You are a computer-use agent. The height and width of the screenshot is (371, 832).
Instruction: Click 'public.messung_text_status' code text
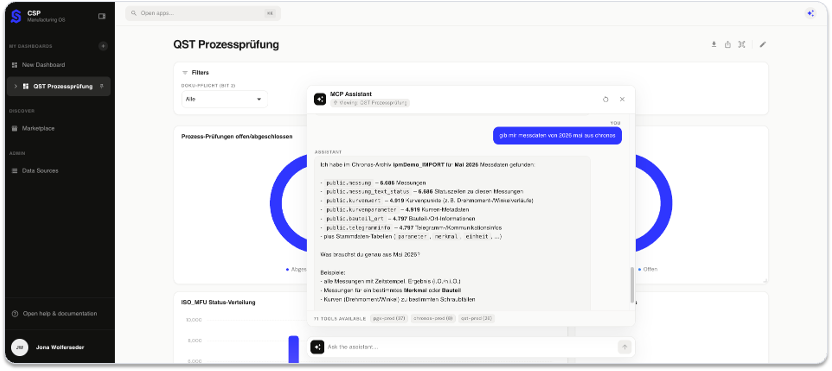click(368, 191)
